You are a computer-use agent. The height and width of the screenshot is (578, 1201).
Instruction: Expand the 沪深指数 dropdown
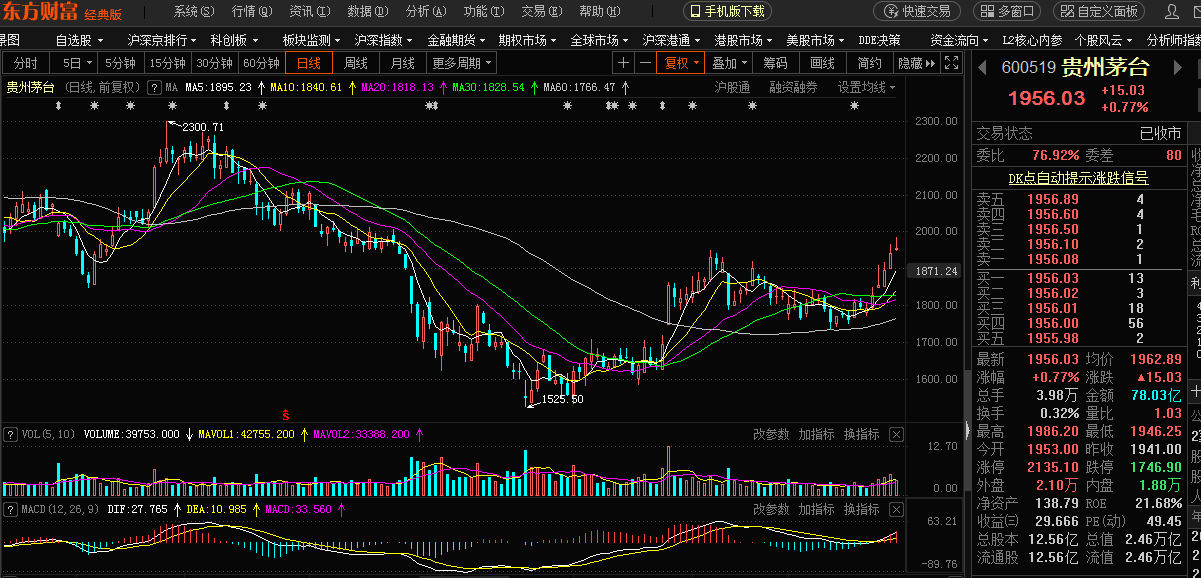(384, 40)
